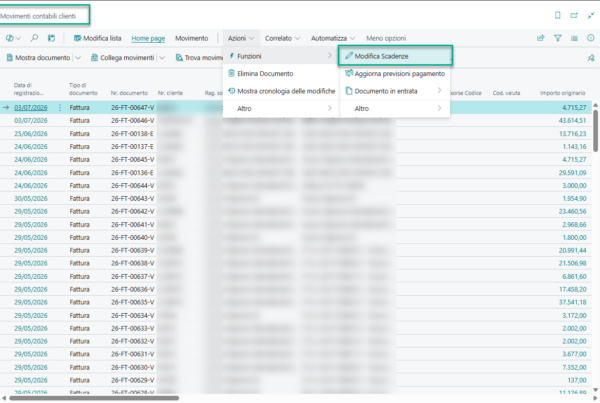600x403 pixels.
Task: Open the filter pane funnel icon
Action: coord(558,38)
